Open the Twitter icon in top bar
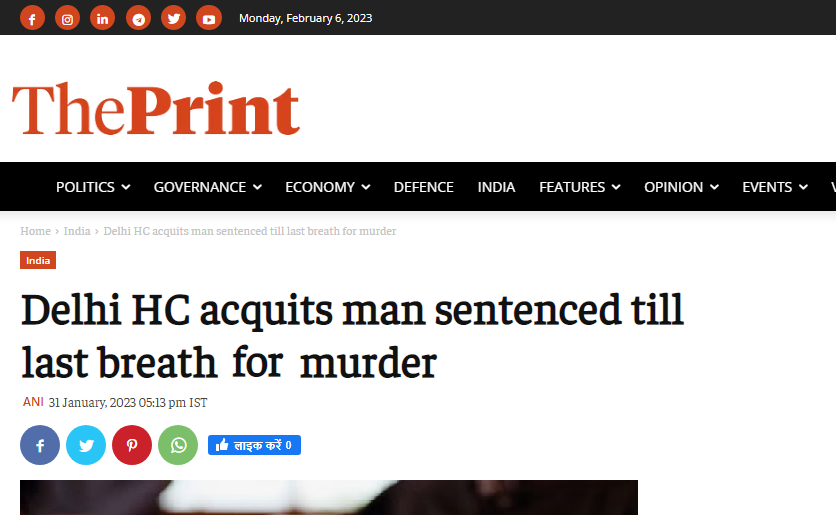This screenshot has height=515, width=836. pos(173,18)
